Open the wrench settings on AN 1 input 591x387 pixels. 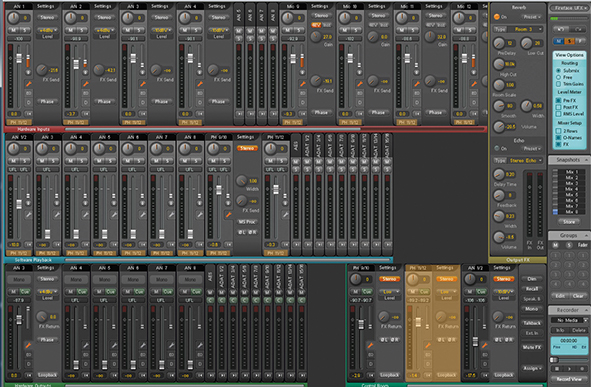(28, 84)
